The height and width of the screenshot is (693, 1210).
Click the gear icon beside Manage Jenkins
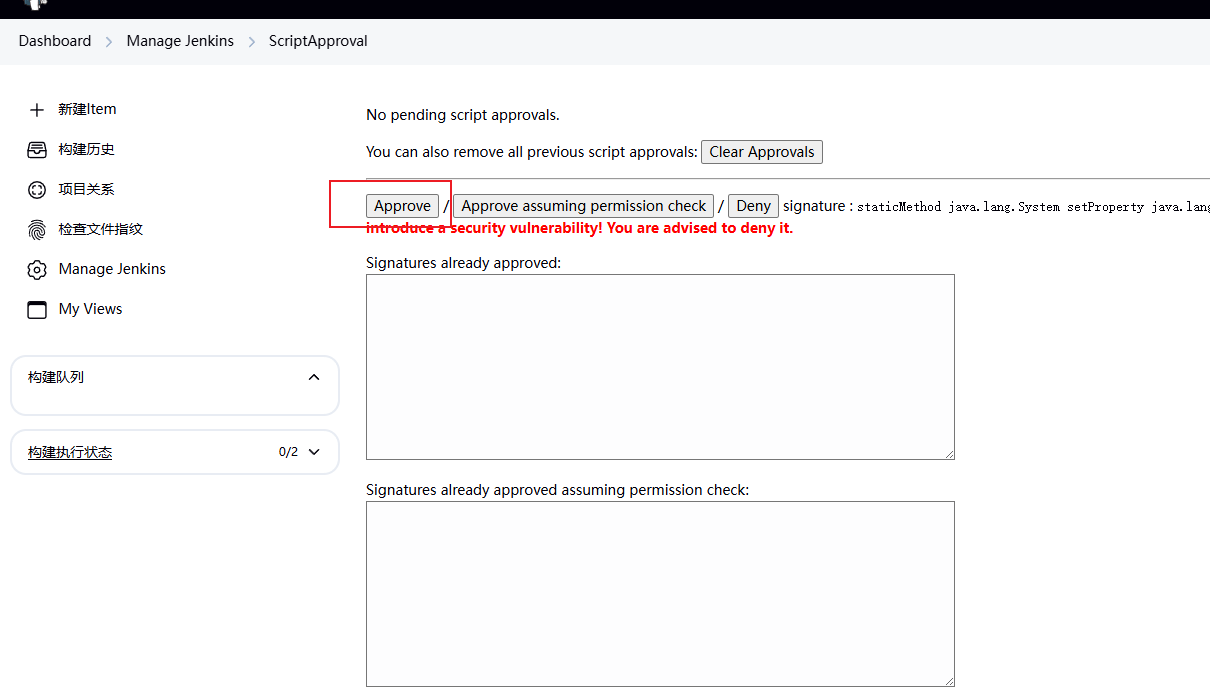[x=37, y=270]
